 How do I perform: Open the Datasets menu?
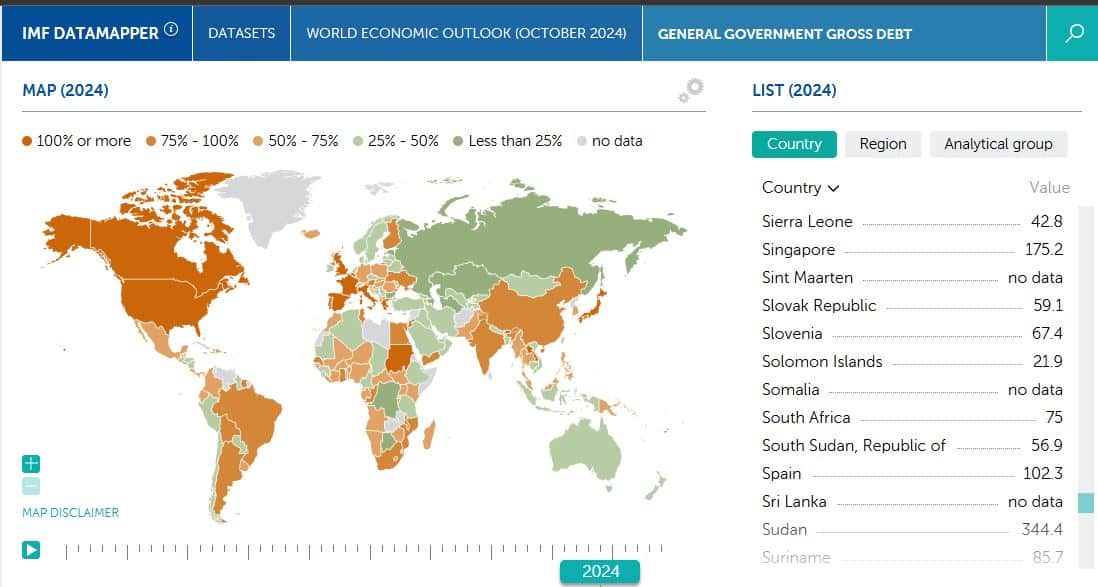point(241,33)
